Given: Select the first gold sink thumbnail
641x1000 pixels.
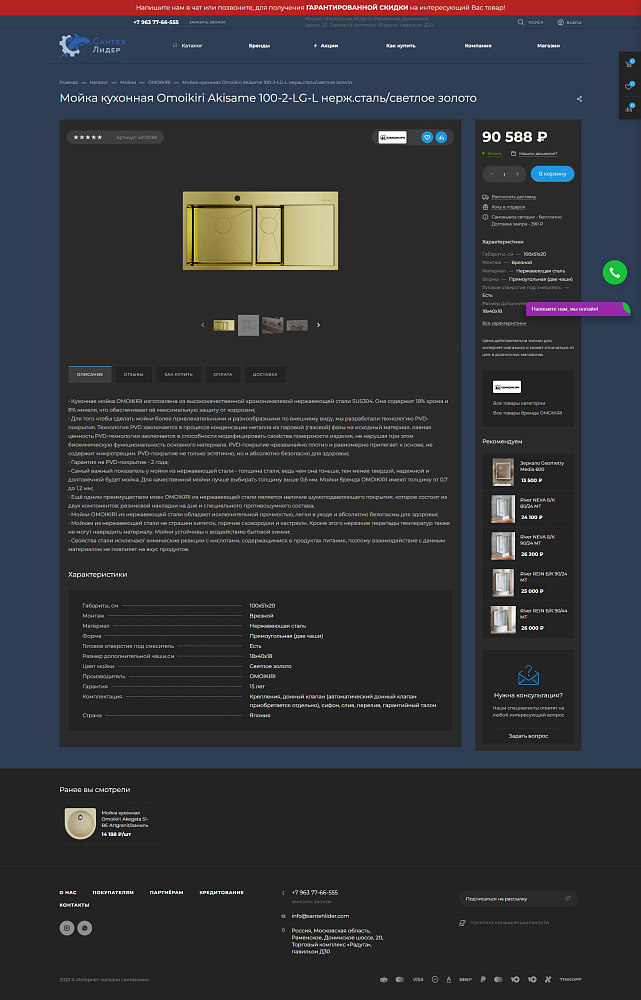Looking at the screenshot, I should [224, 325].
